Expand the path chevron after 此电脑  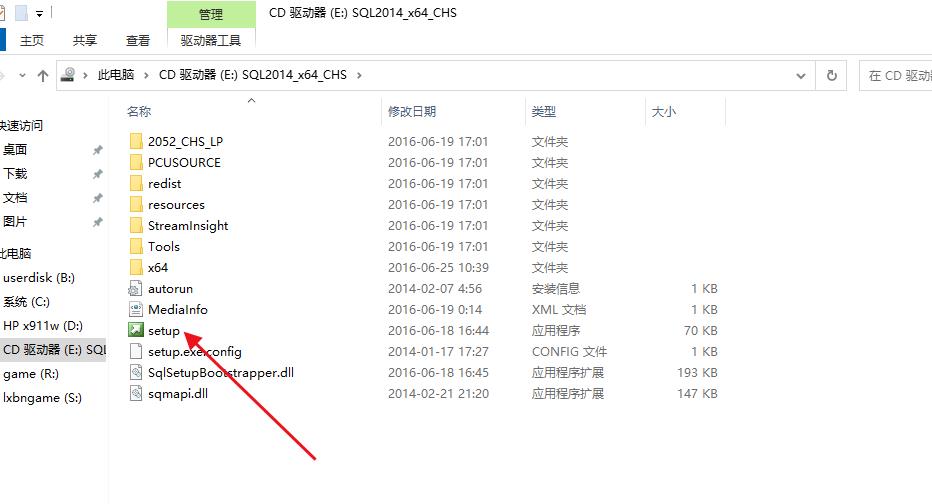click(146, 75)
